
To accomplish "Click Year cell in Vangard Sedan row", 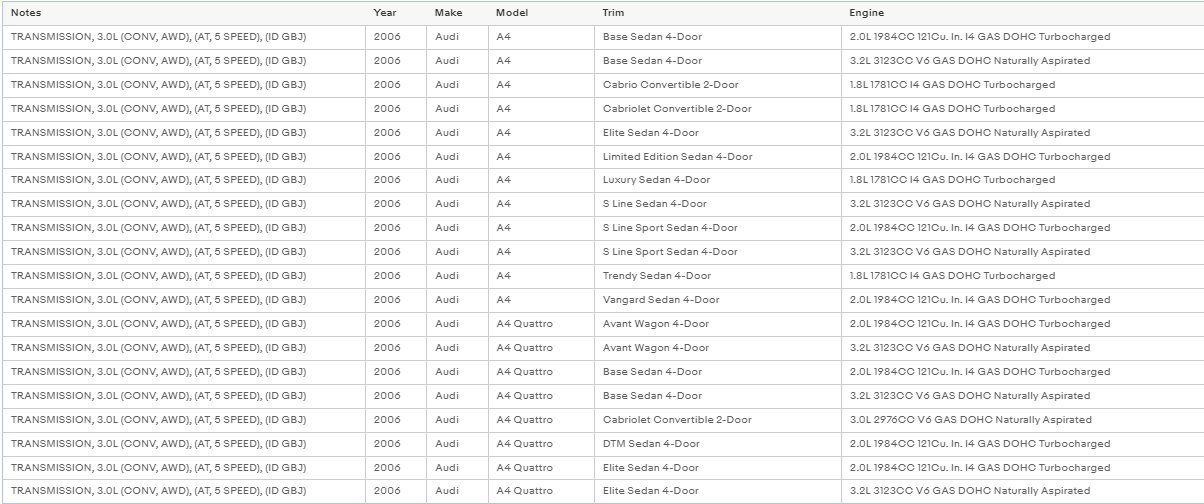I will pyautogui.click(x=396, y=300).
